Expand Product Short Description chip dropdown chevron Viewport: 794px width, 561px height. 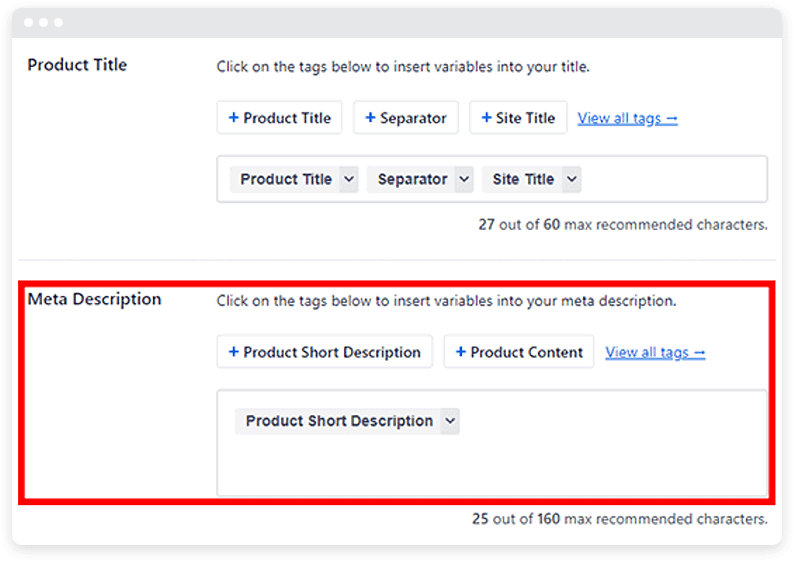(x=450, y=421)
